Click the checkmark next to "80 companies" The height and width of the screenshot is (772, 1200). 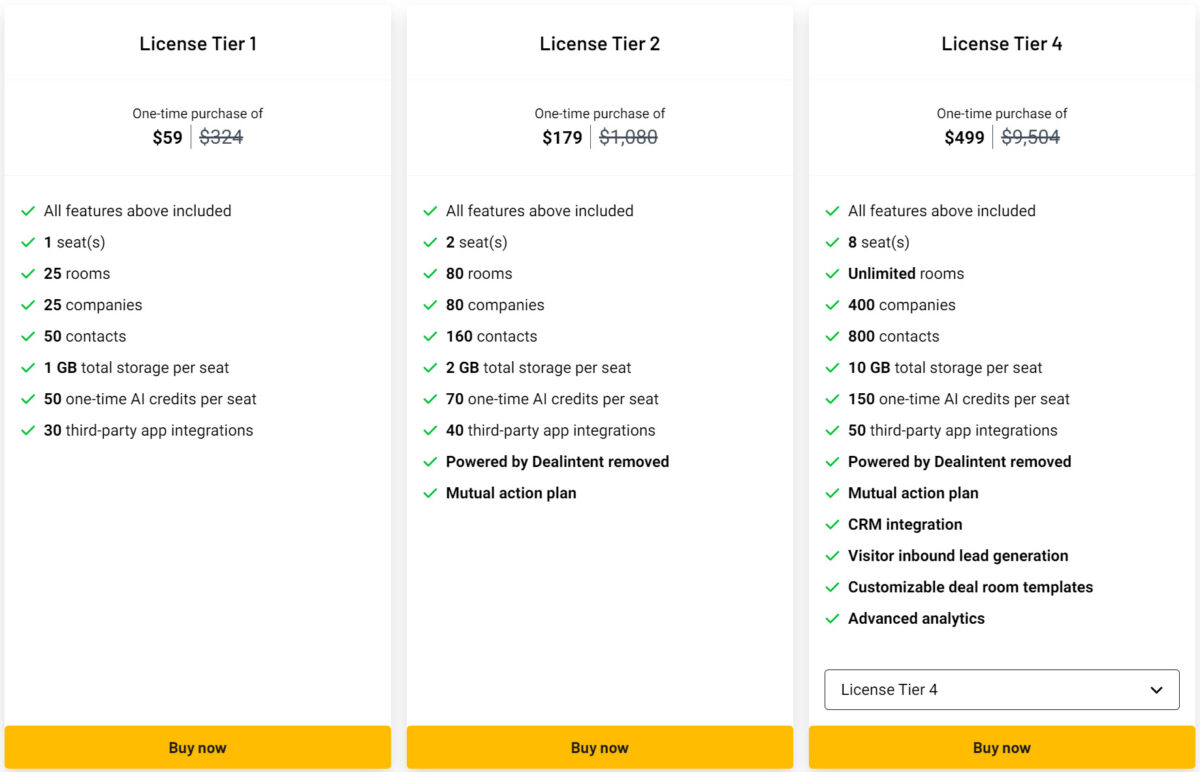tap(430, 305)
